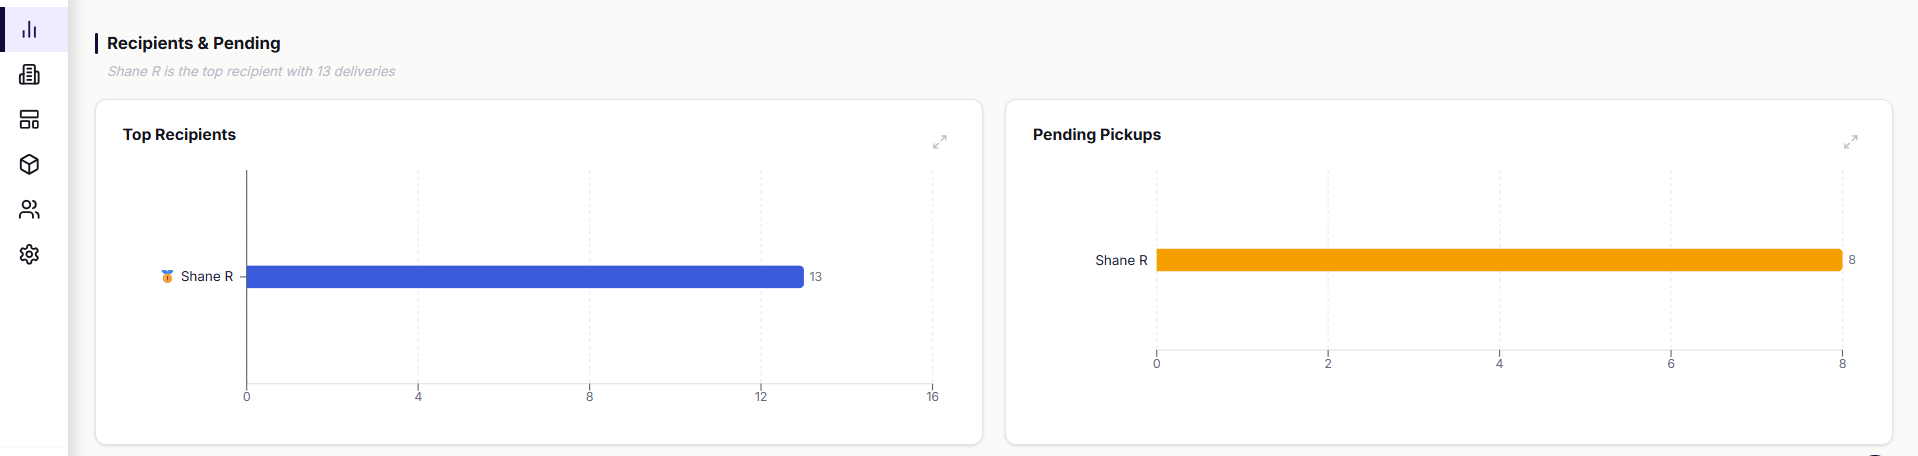
Task: Open the layout dashboard sidebar icon
Action: tap(30, 120)
